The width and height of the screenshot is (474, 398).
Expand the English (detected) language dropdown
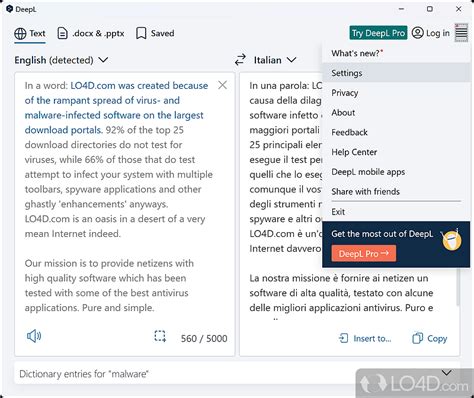coord(61,60)
